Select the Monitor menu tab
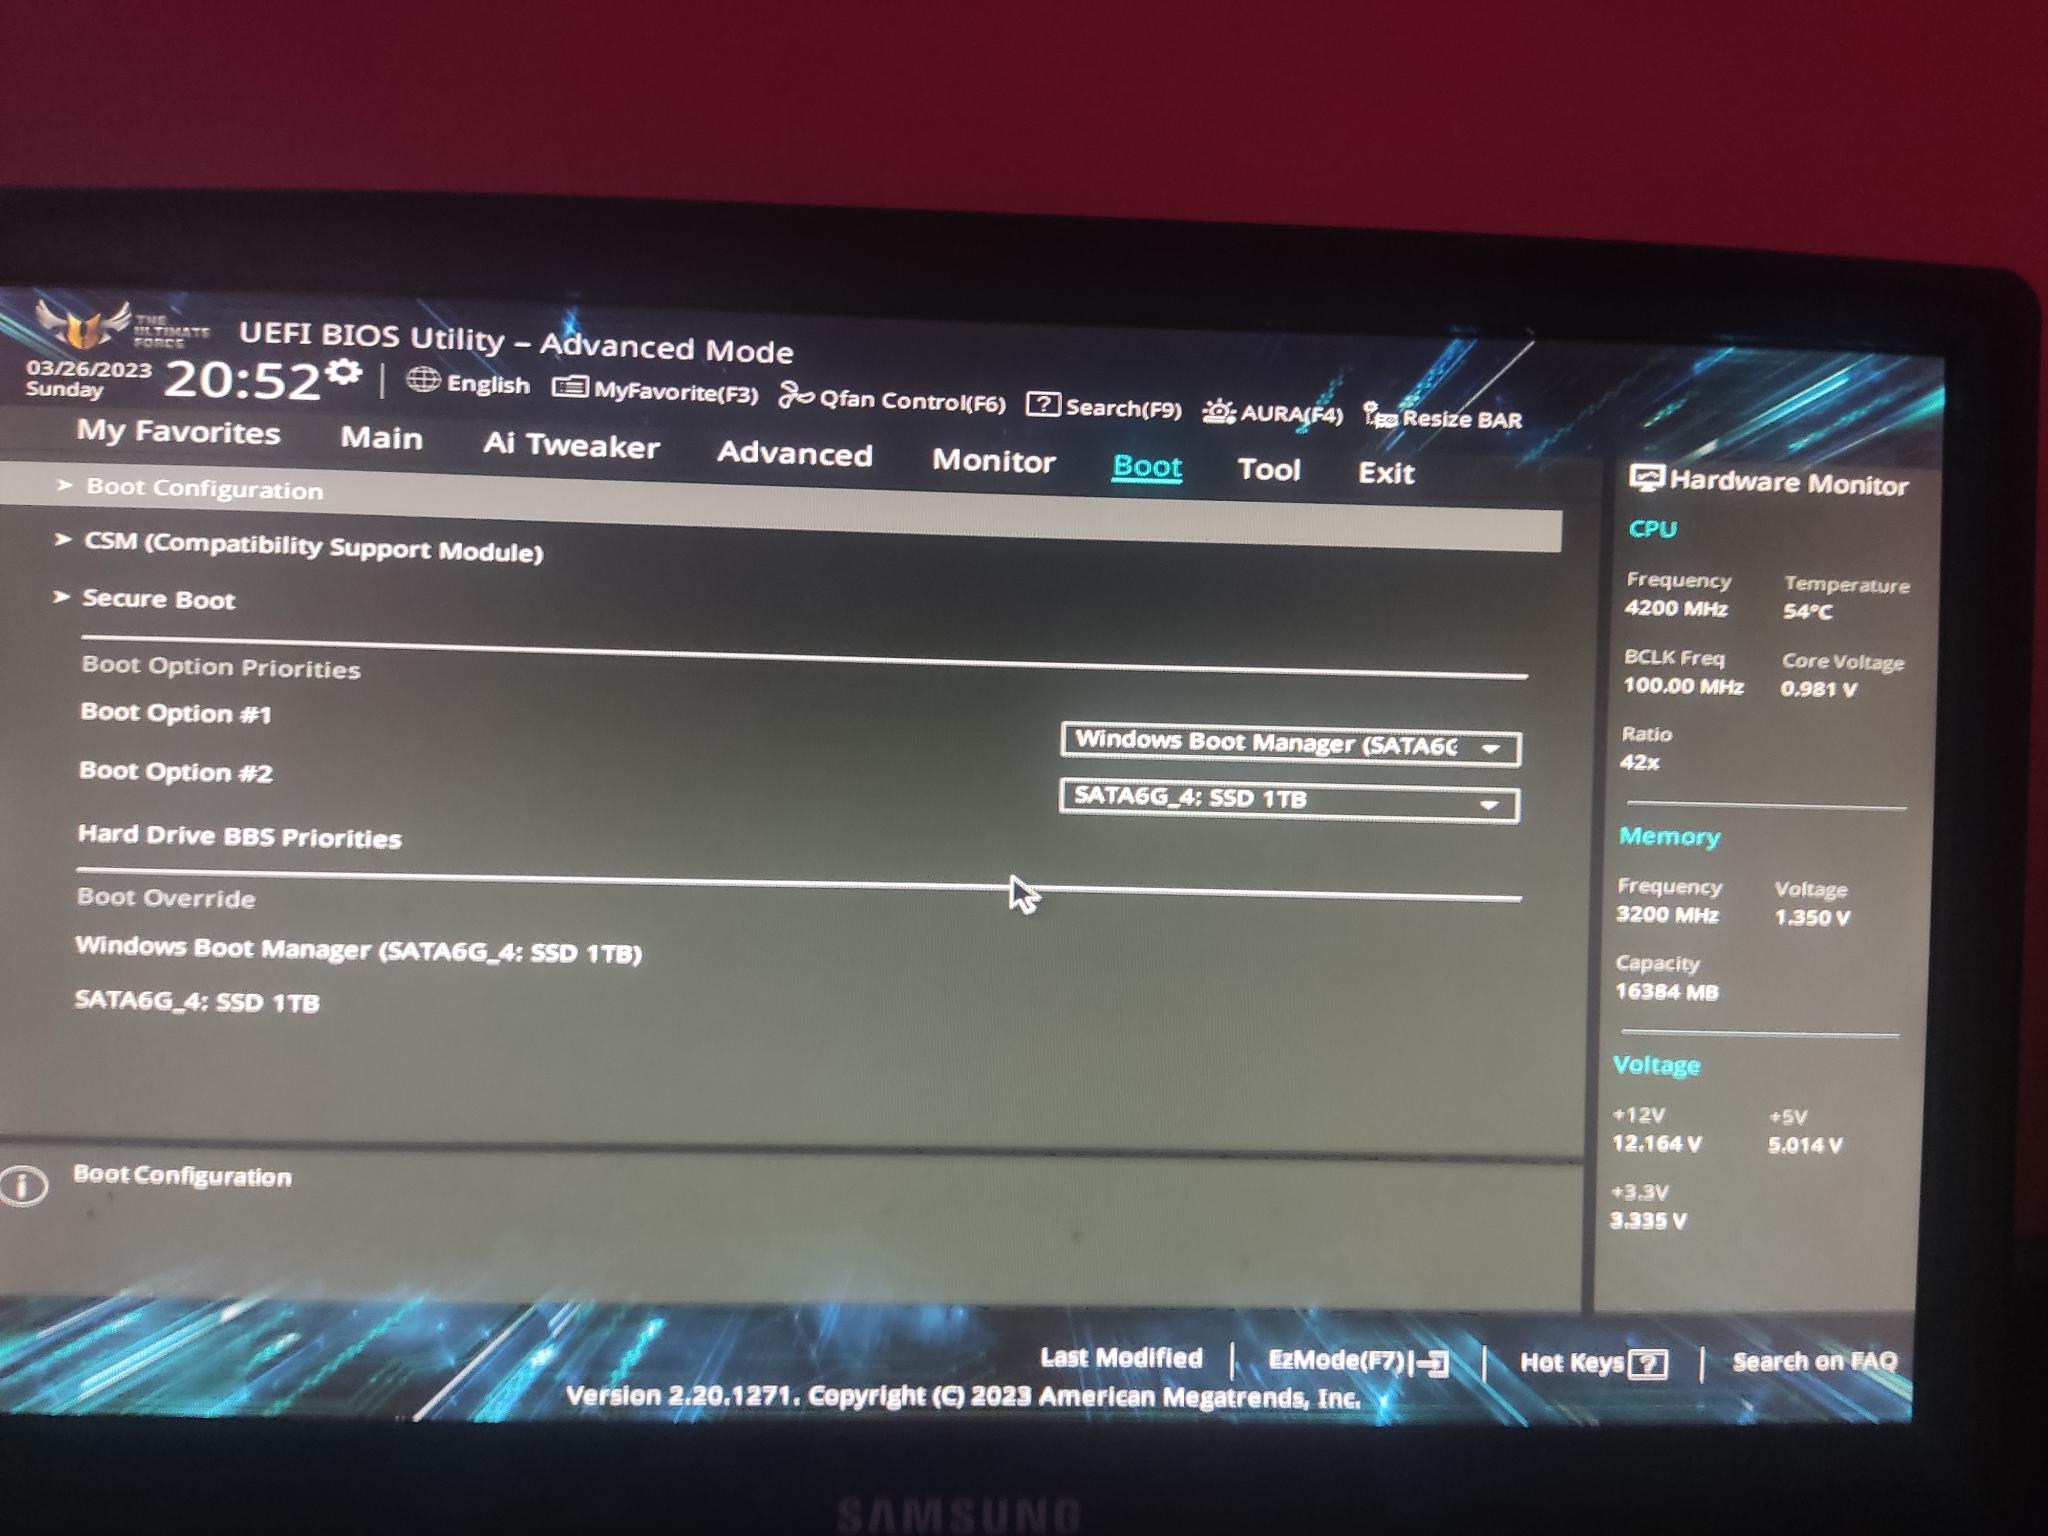This screenshot has height=1536, width=2048. click(x=992, y=468)
